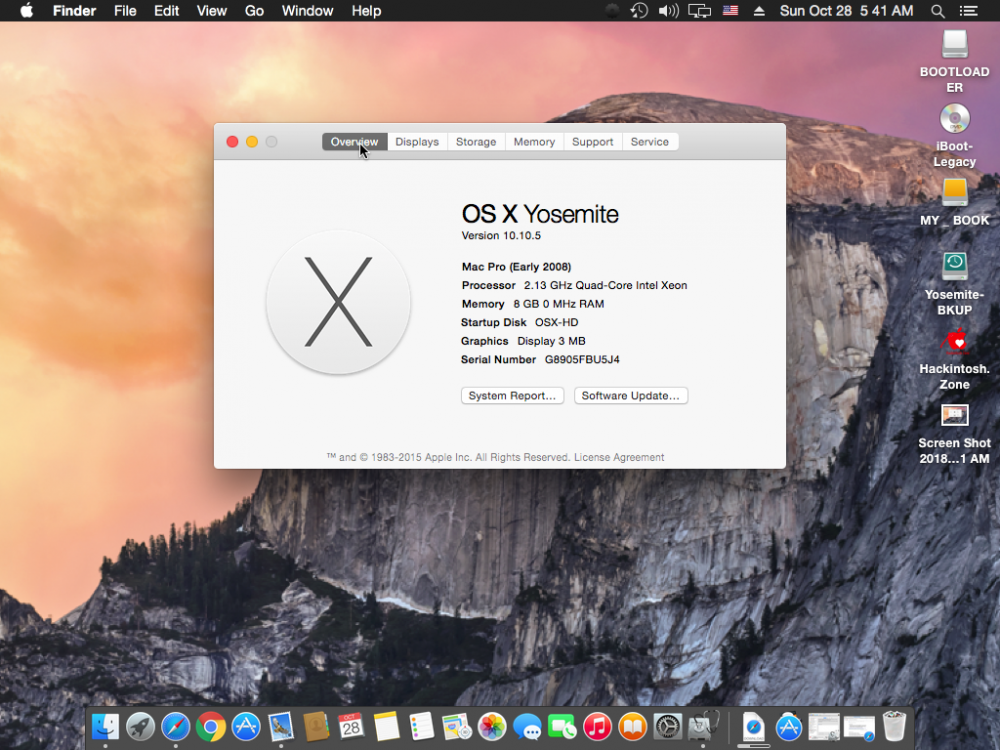Launch Launchpad rocket icon in Dock

(x=140, y=726)
